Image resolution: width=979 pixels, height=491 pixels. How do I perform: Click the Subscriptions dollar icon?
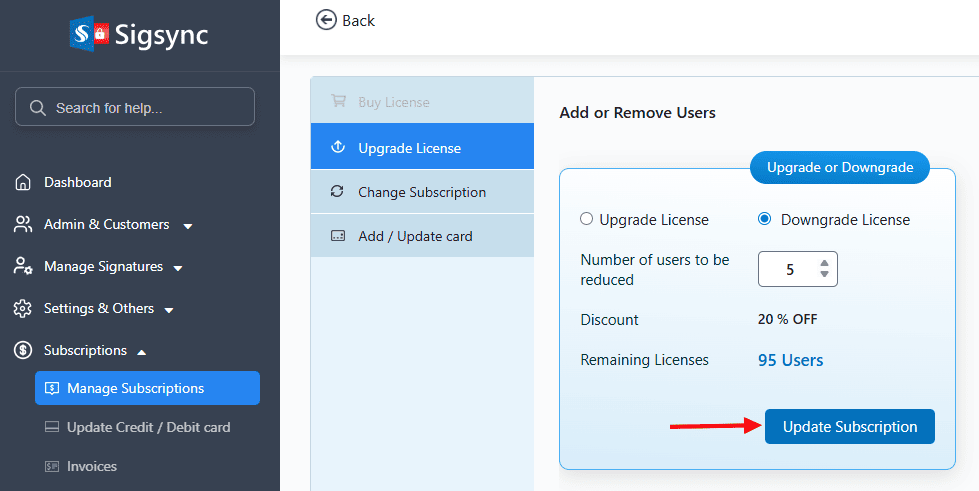point(23,351)
